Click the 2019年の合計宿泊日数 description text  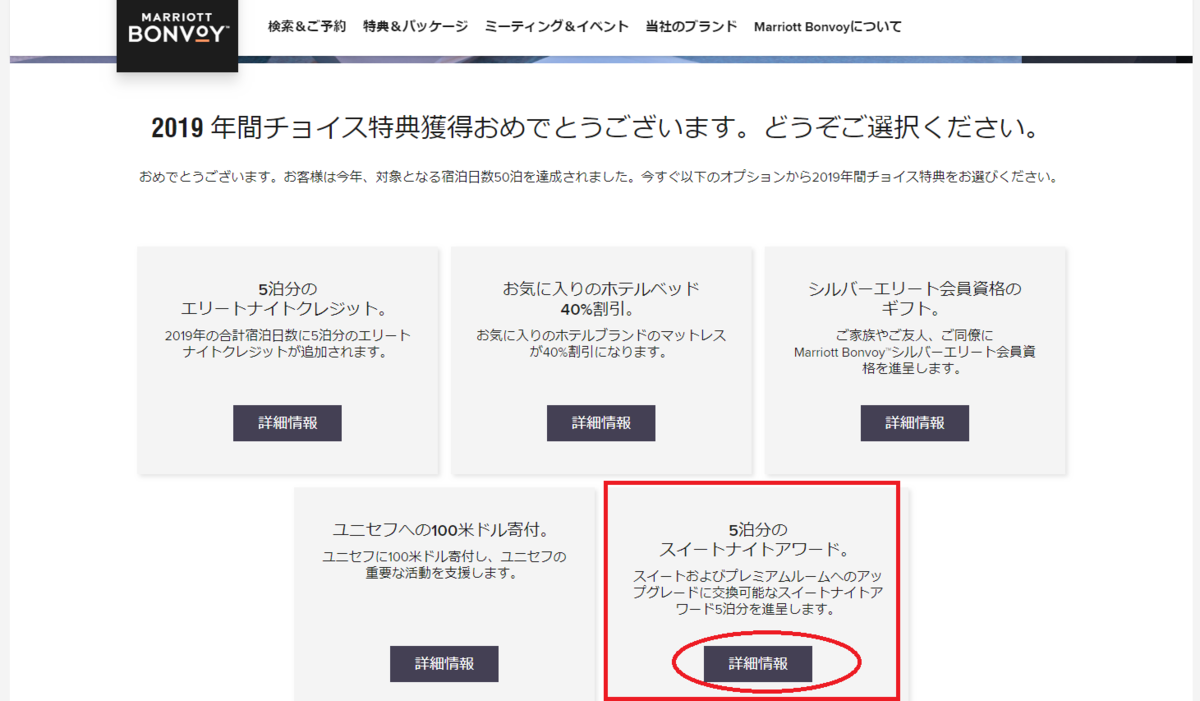[x=287, y=344]
